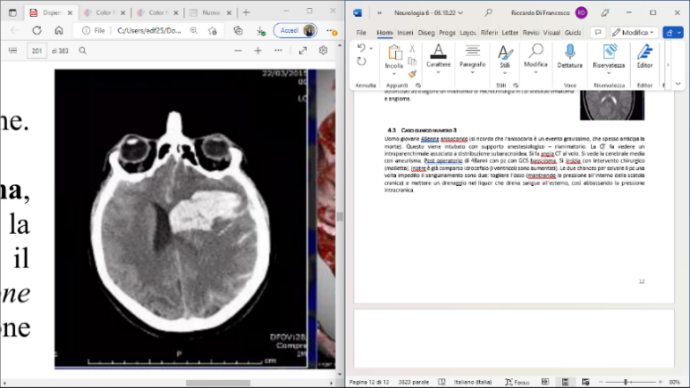Expand the Paragrafo dropdown
The height and width of the screenshot is (388, 690).
coord(472,72)
